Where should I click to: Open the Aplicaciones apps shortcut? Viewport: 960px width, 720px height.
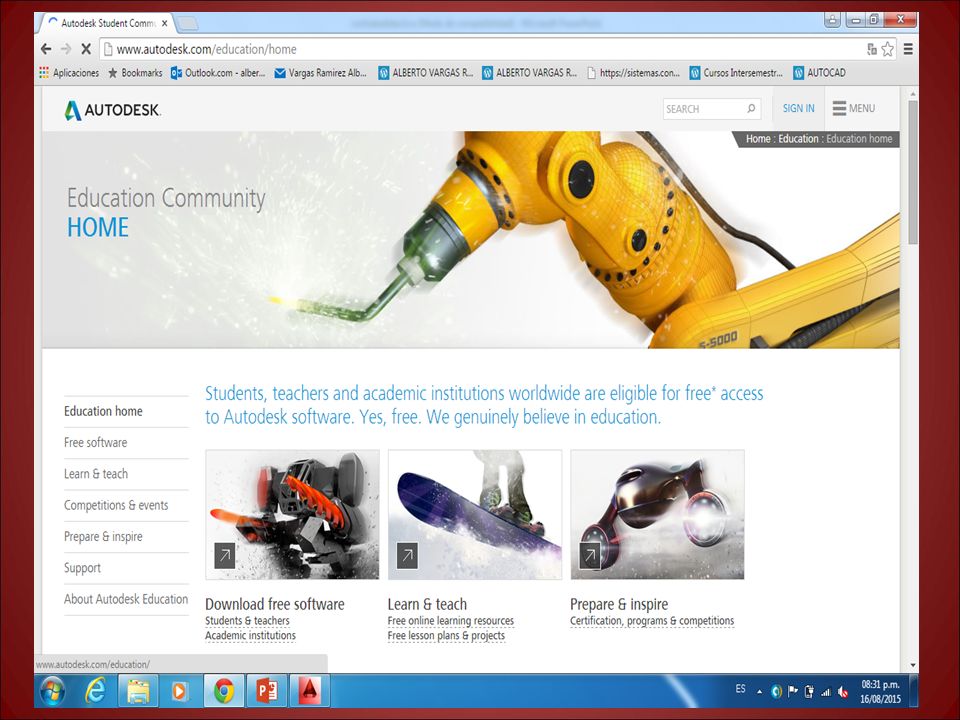pyautogui.click(x=69, y=73)
